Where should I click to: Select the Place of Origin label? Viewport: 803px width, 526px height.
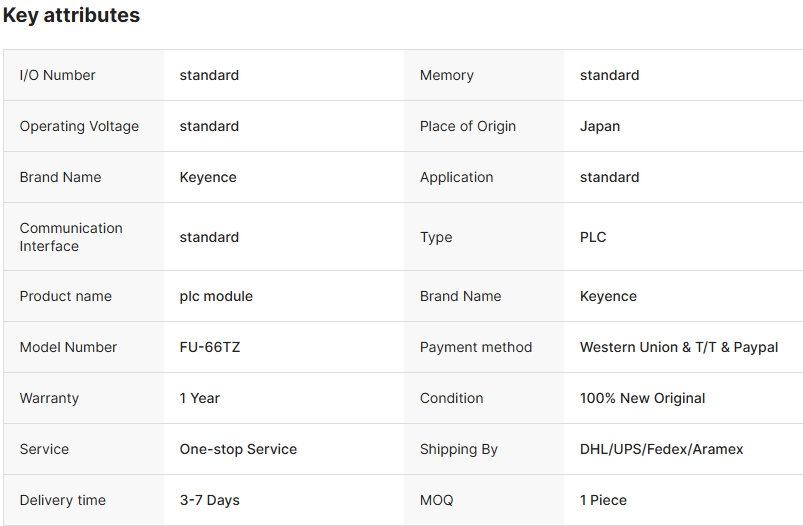click(x=468, y=126)
